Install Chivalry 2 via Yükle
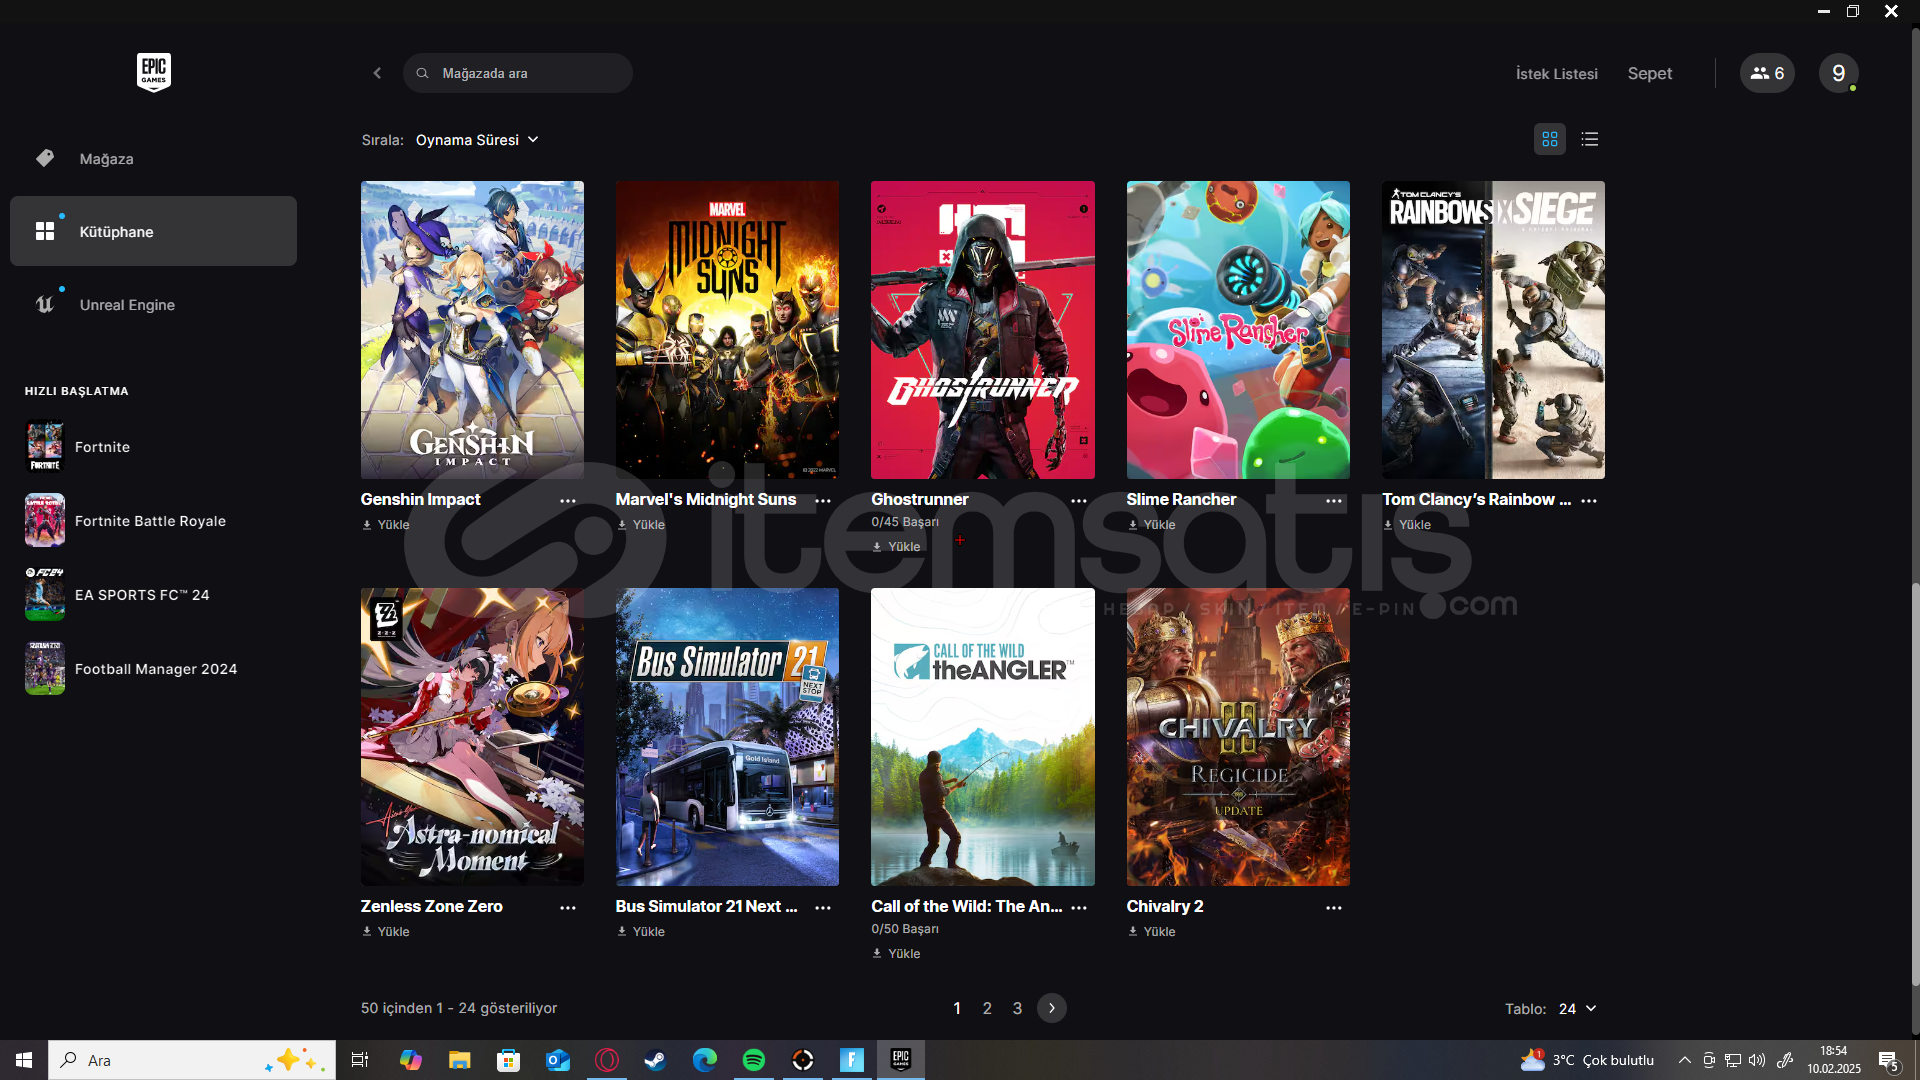The height and width of the screenshot is (1080, 1920). [1152, 931]
